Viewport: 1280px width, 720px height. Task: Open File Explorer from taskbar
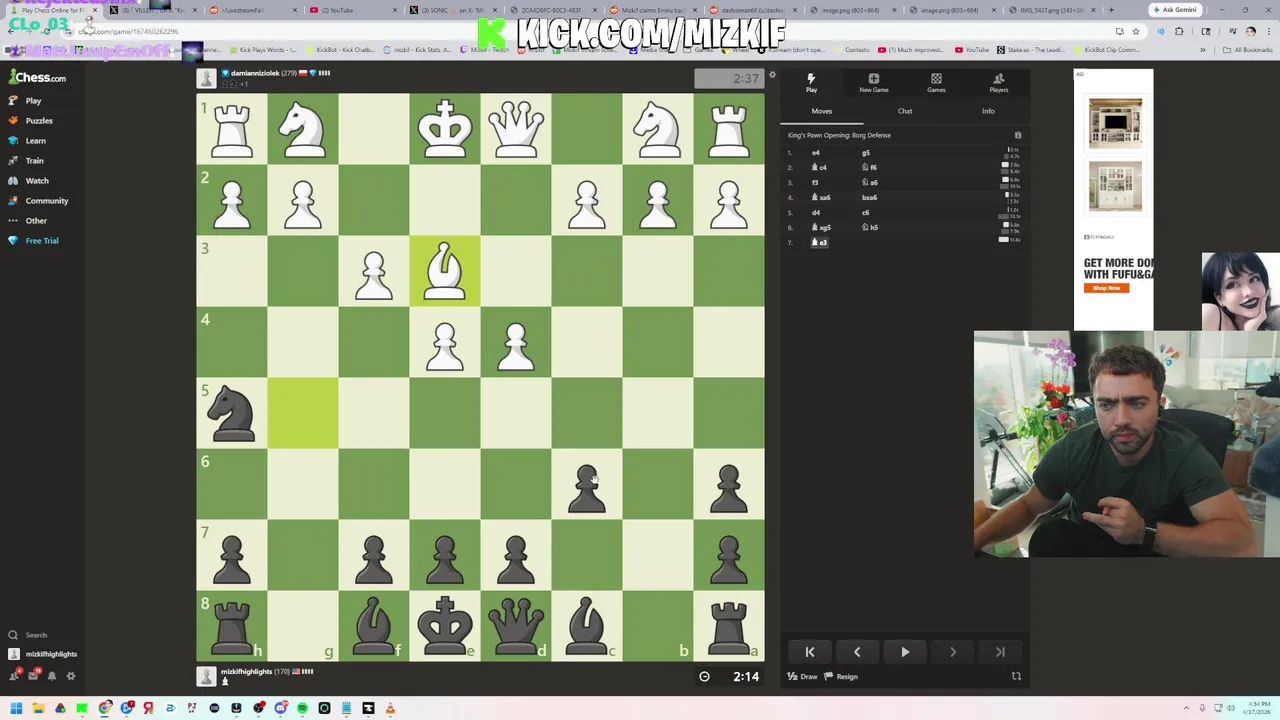click(38, 709)
